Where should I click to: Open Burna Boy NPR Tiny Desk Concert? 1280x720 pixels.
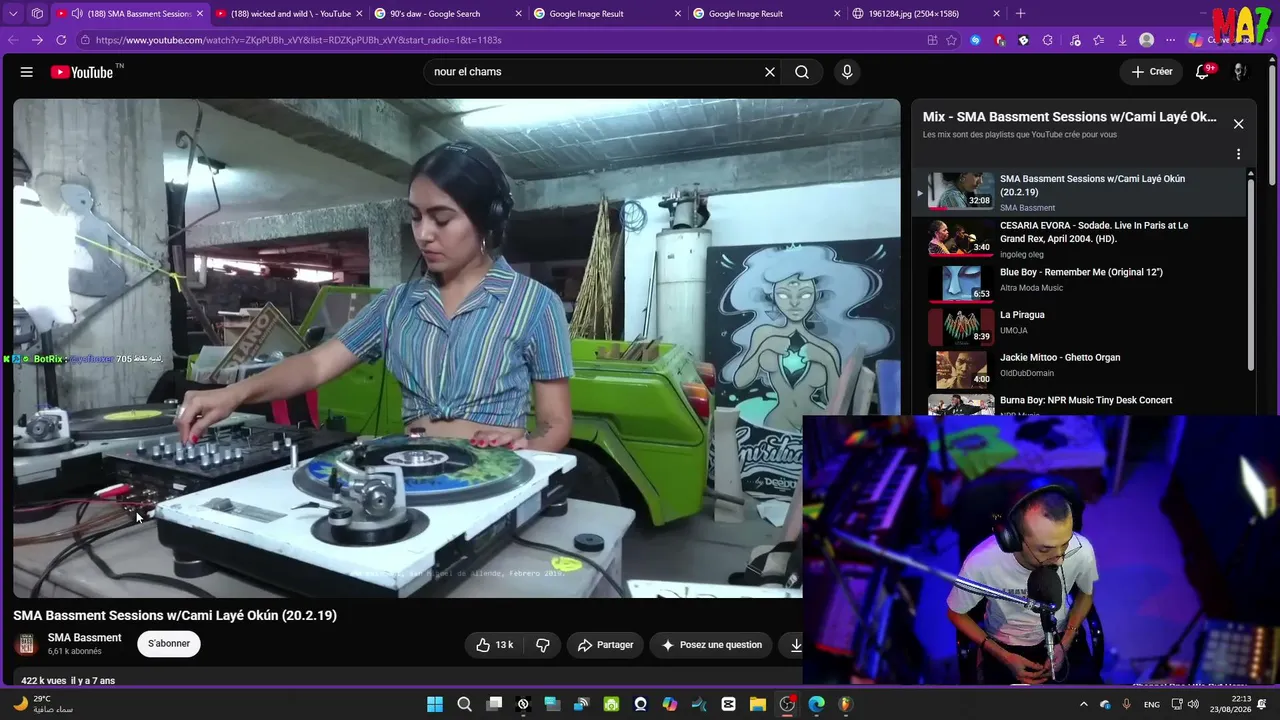tap(1080, 404)
